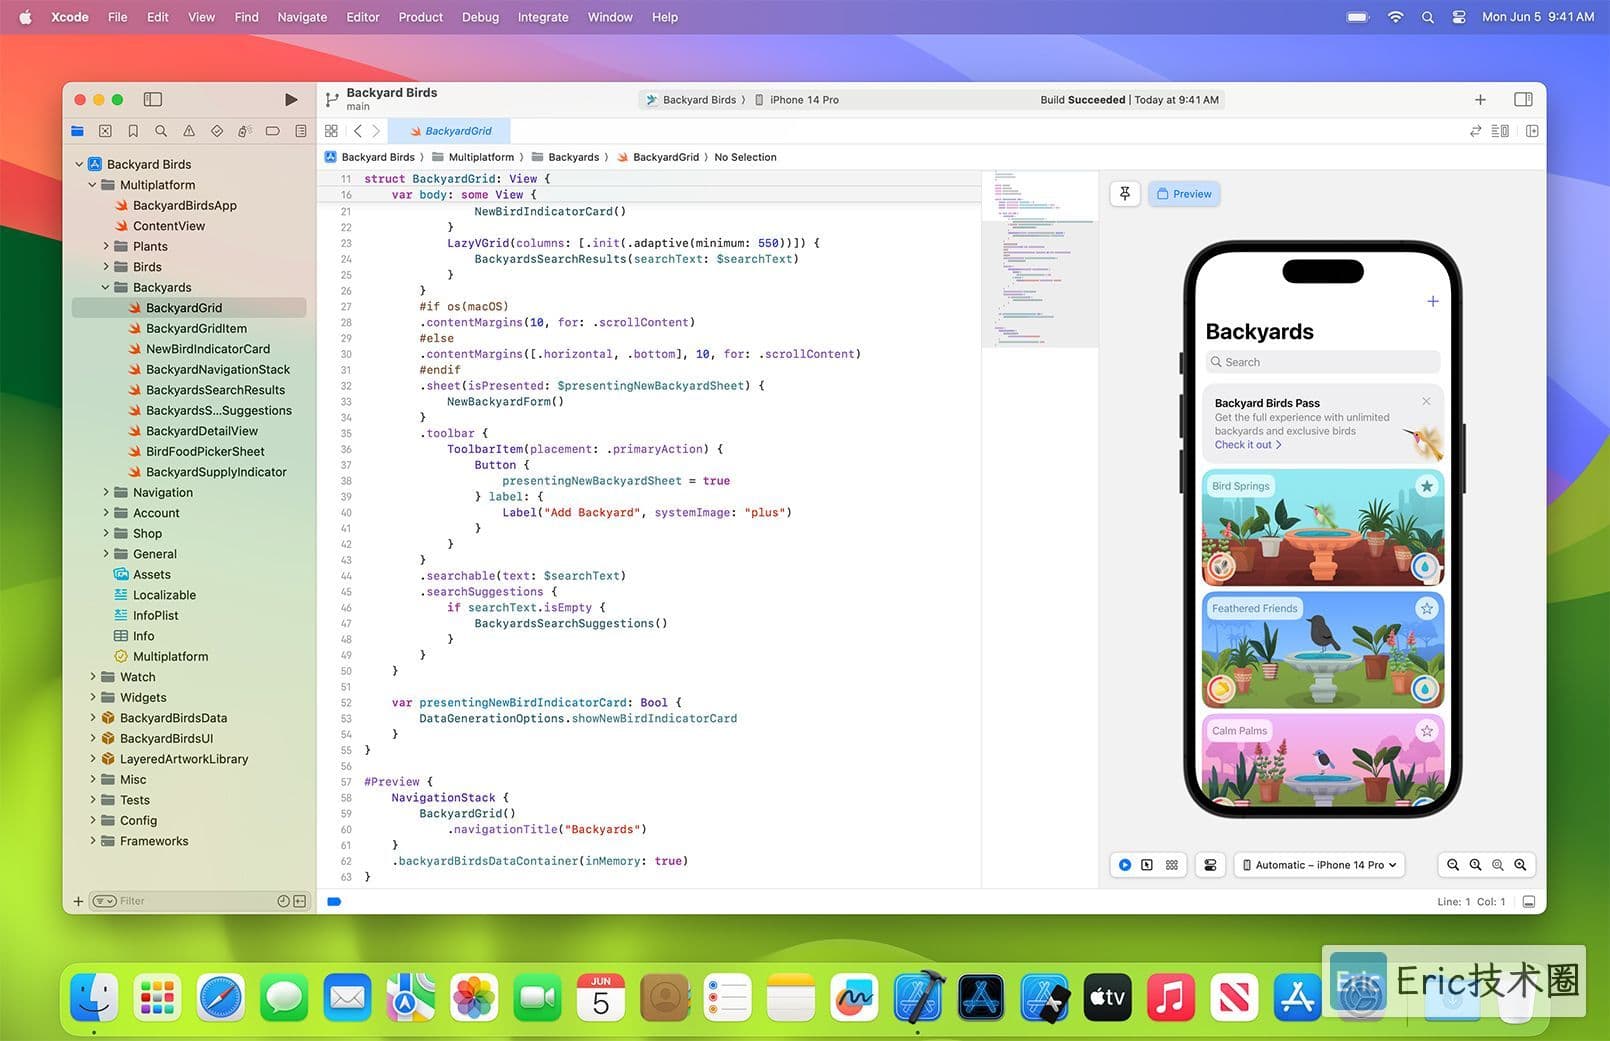The width and height of the screenshot is (1610, 1041).
Task: Open the Breakpoint navigator tab
Action: coord(272,131)
